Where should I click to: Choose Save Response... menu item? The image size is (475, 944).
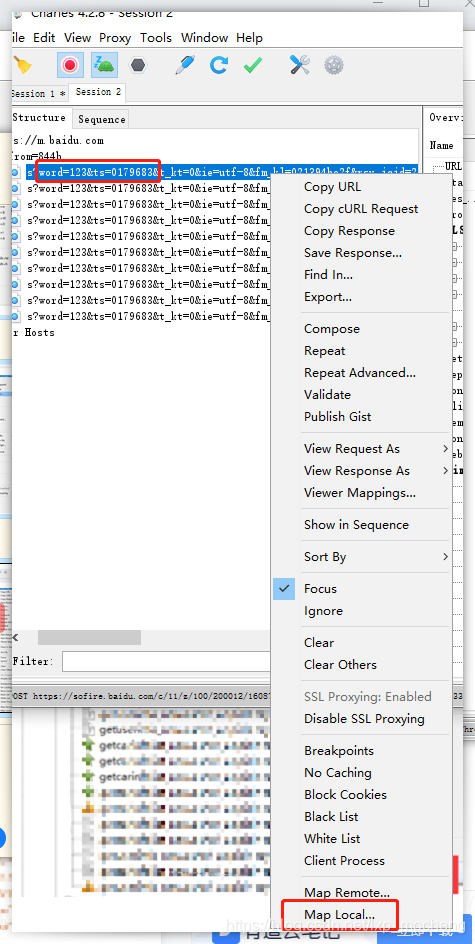click(353, 253)
